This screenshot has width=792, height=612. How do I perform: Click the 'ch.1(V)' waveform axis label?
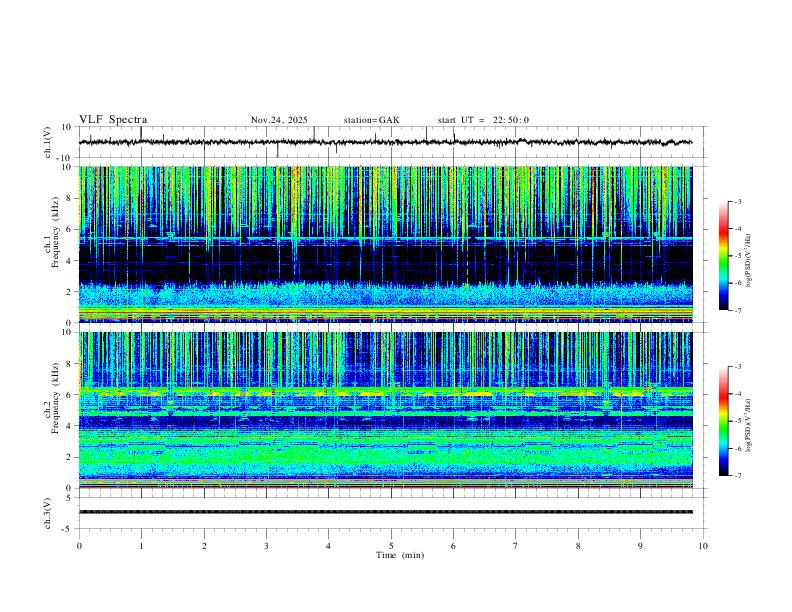coord(48,142)
